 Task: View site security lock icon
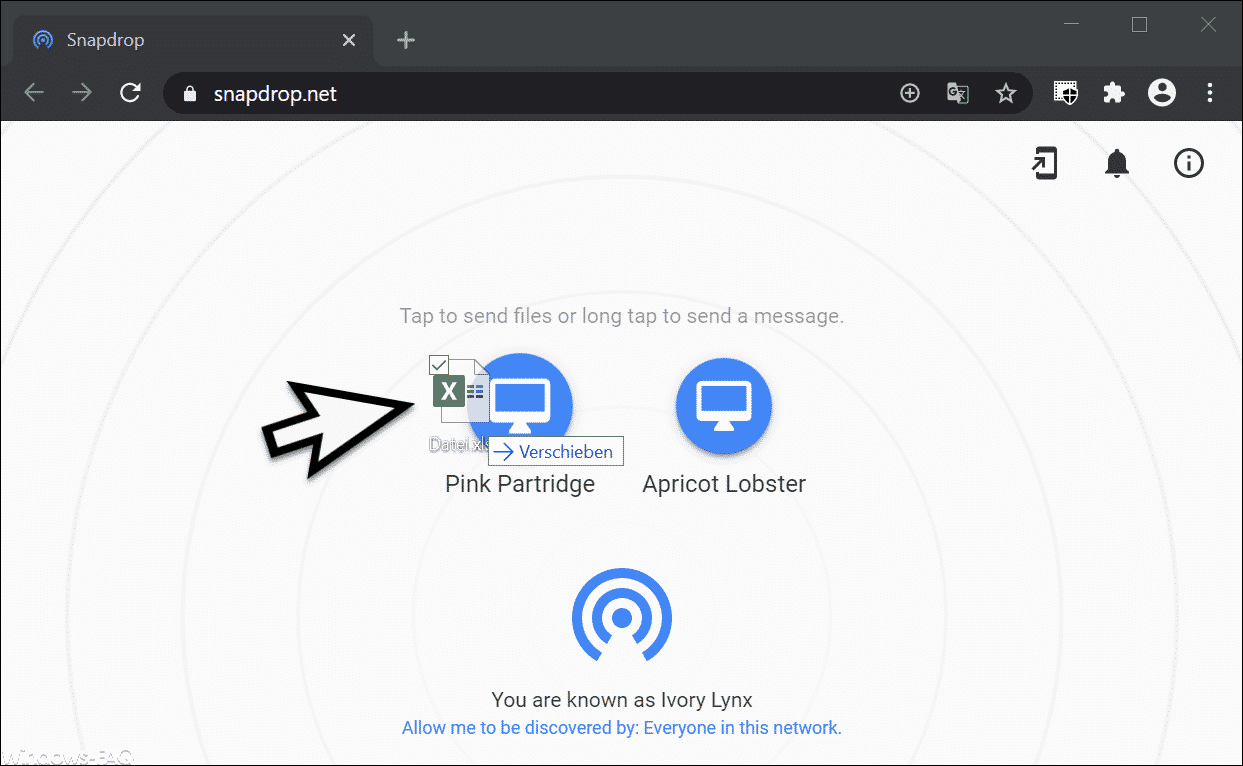tap(192, 94)
